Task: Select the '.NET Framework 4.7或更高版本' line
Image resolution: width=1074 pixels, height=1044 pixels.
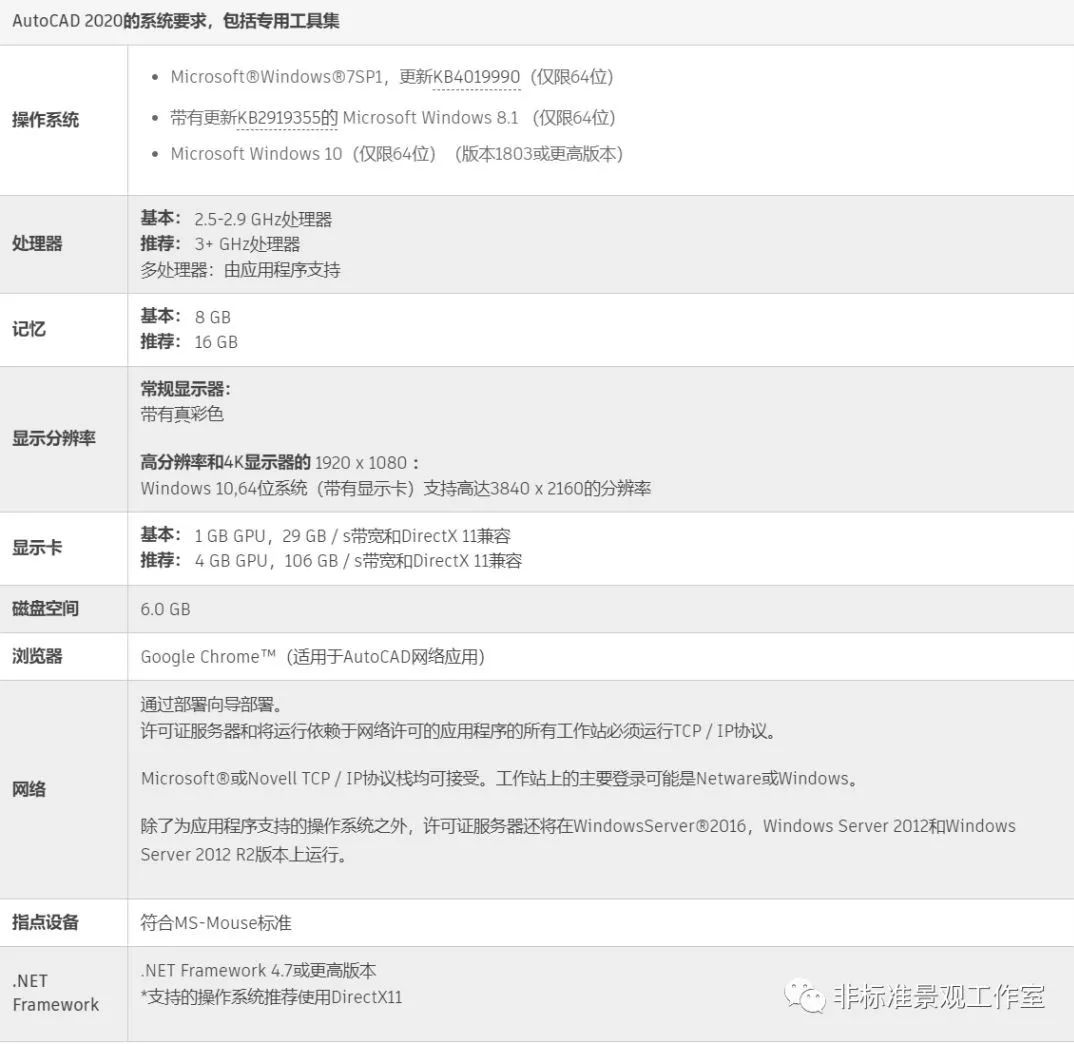Action: 258,971
